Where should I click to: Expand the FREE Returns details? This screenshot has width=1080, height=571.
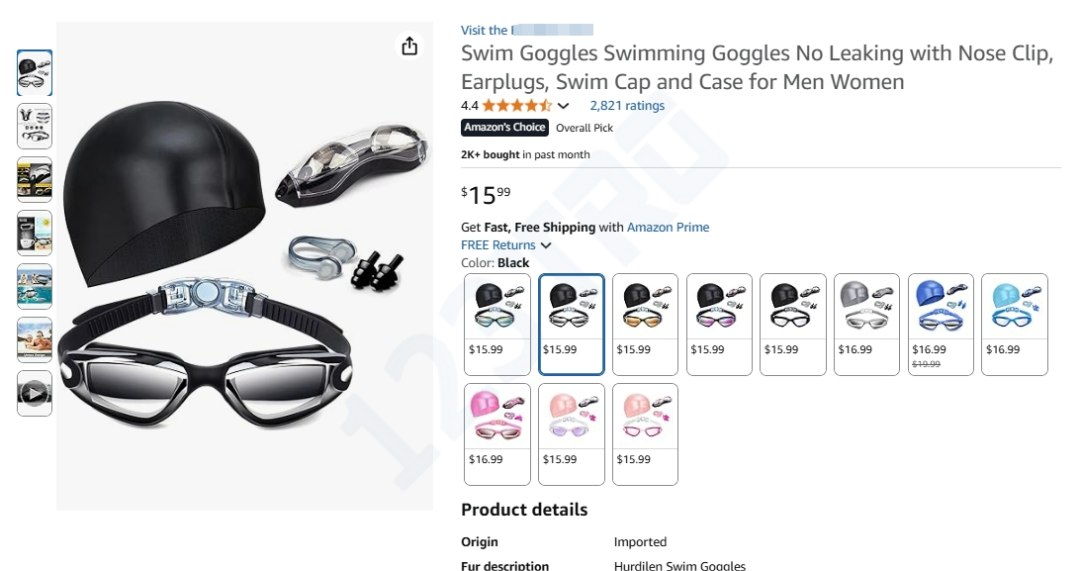tap(506, 245)
